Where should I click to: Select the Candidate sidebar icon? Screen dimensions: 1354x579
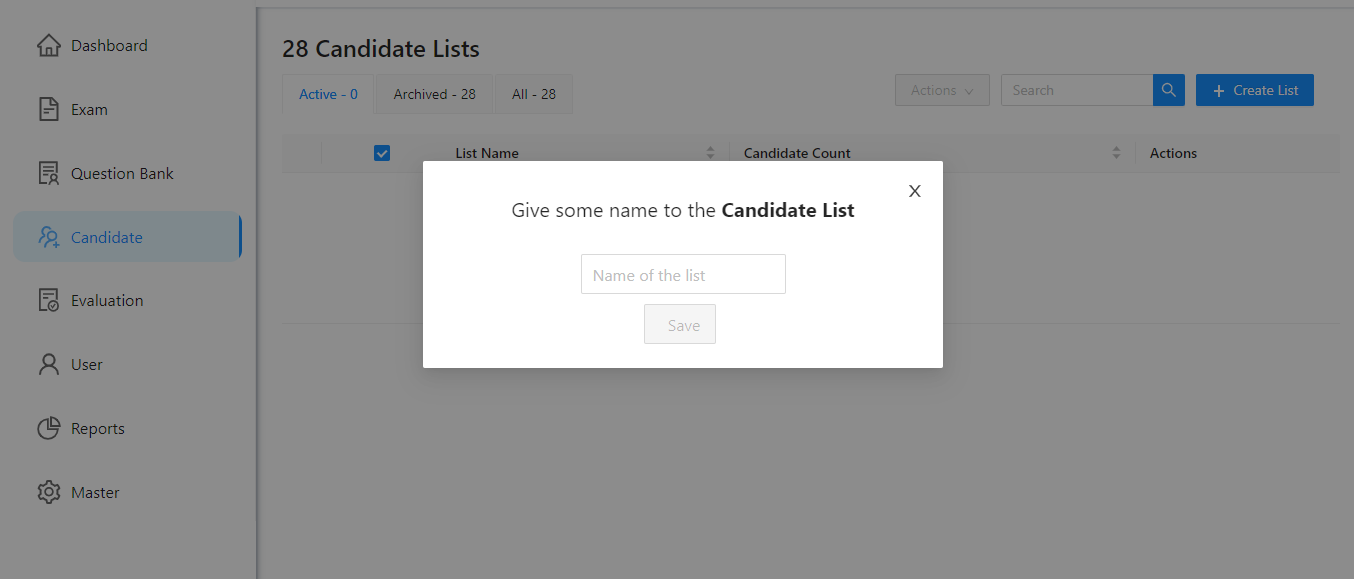tap(49, 237)
